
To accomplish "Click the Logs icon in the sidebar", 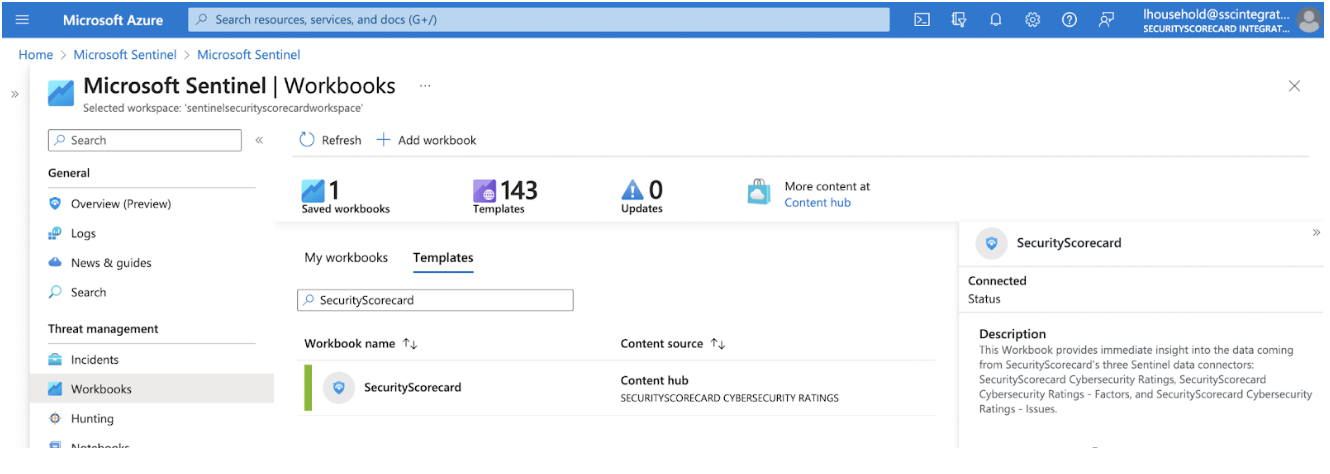I will click(55, 234).
